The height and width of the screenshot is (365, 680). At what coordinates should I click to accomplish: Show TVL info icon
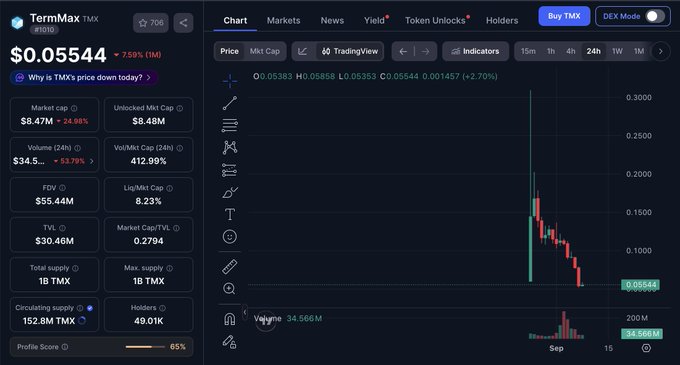coord(62,228)
